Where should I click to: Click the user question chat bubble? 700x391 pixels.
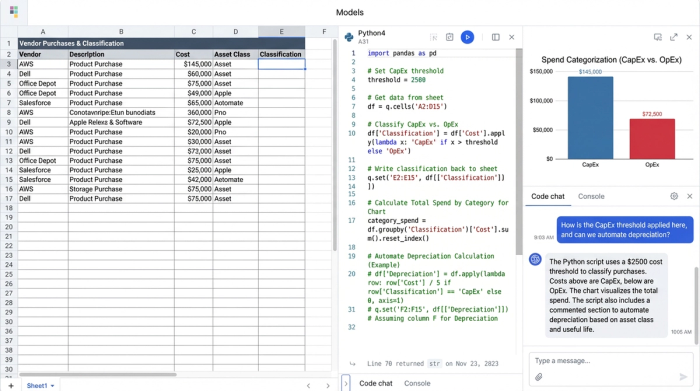pyautogui.click(x=625, y=230)
